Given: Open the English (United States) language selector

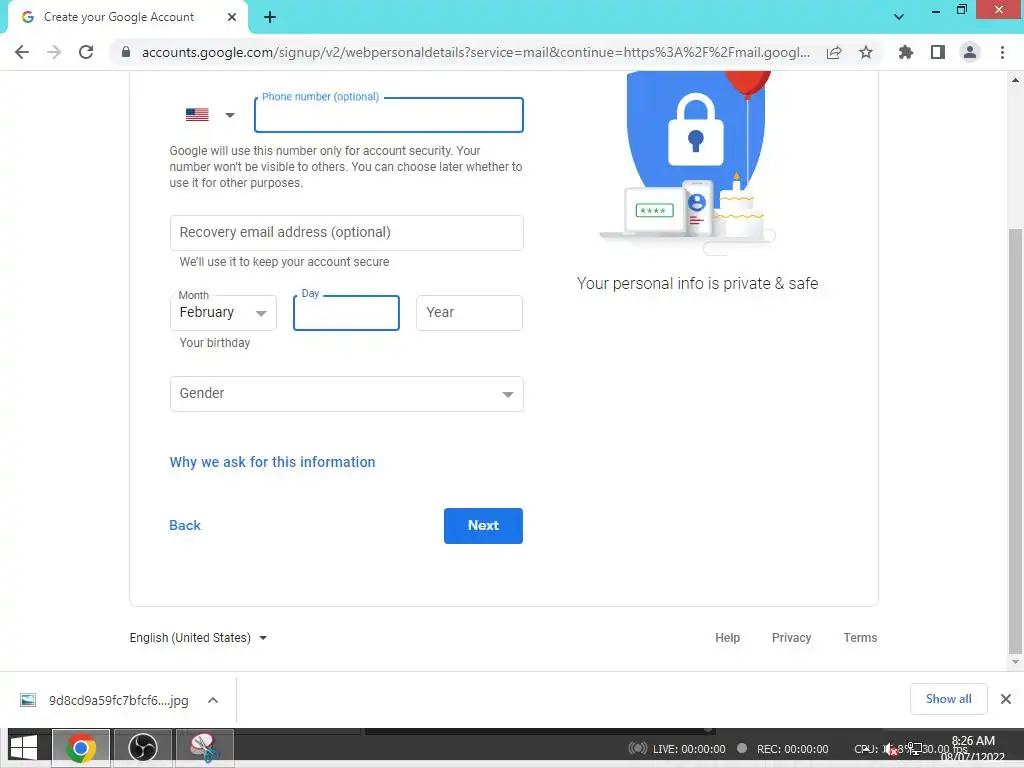Looking at the screenshot, I should coord(199,638).
